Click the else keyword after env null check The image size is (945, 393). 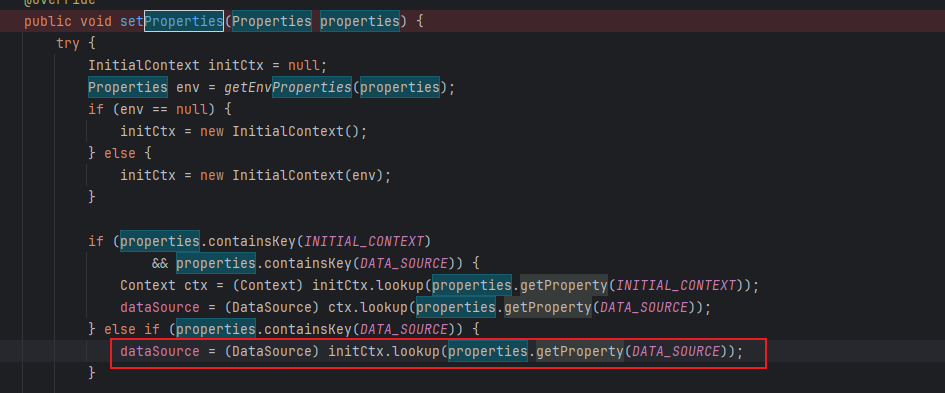point(120,153)
